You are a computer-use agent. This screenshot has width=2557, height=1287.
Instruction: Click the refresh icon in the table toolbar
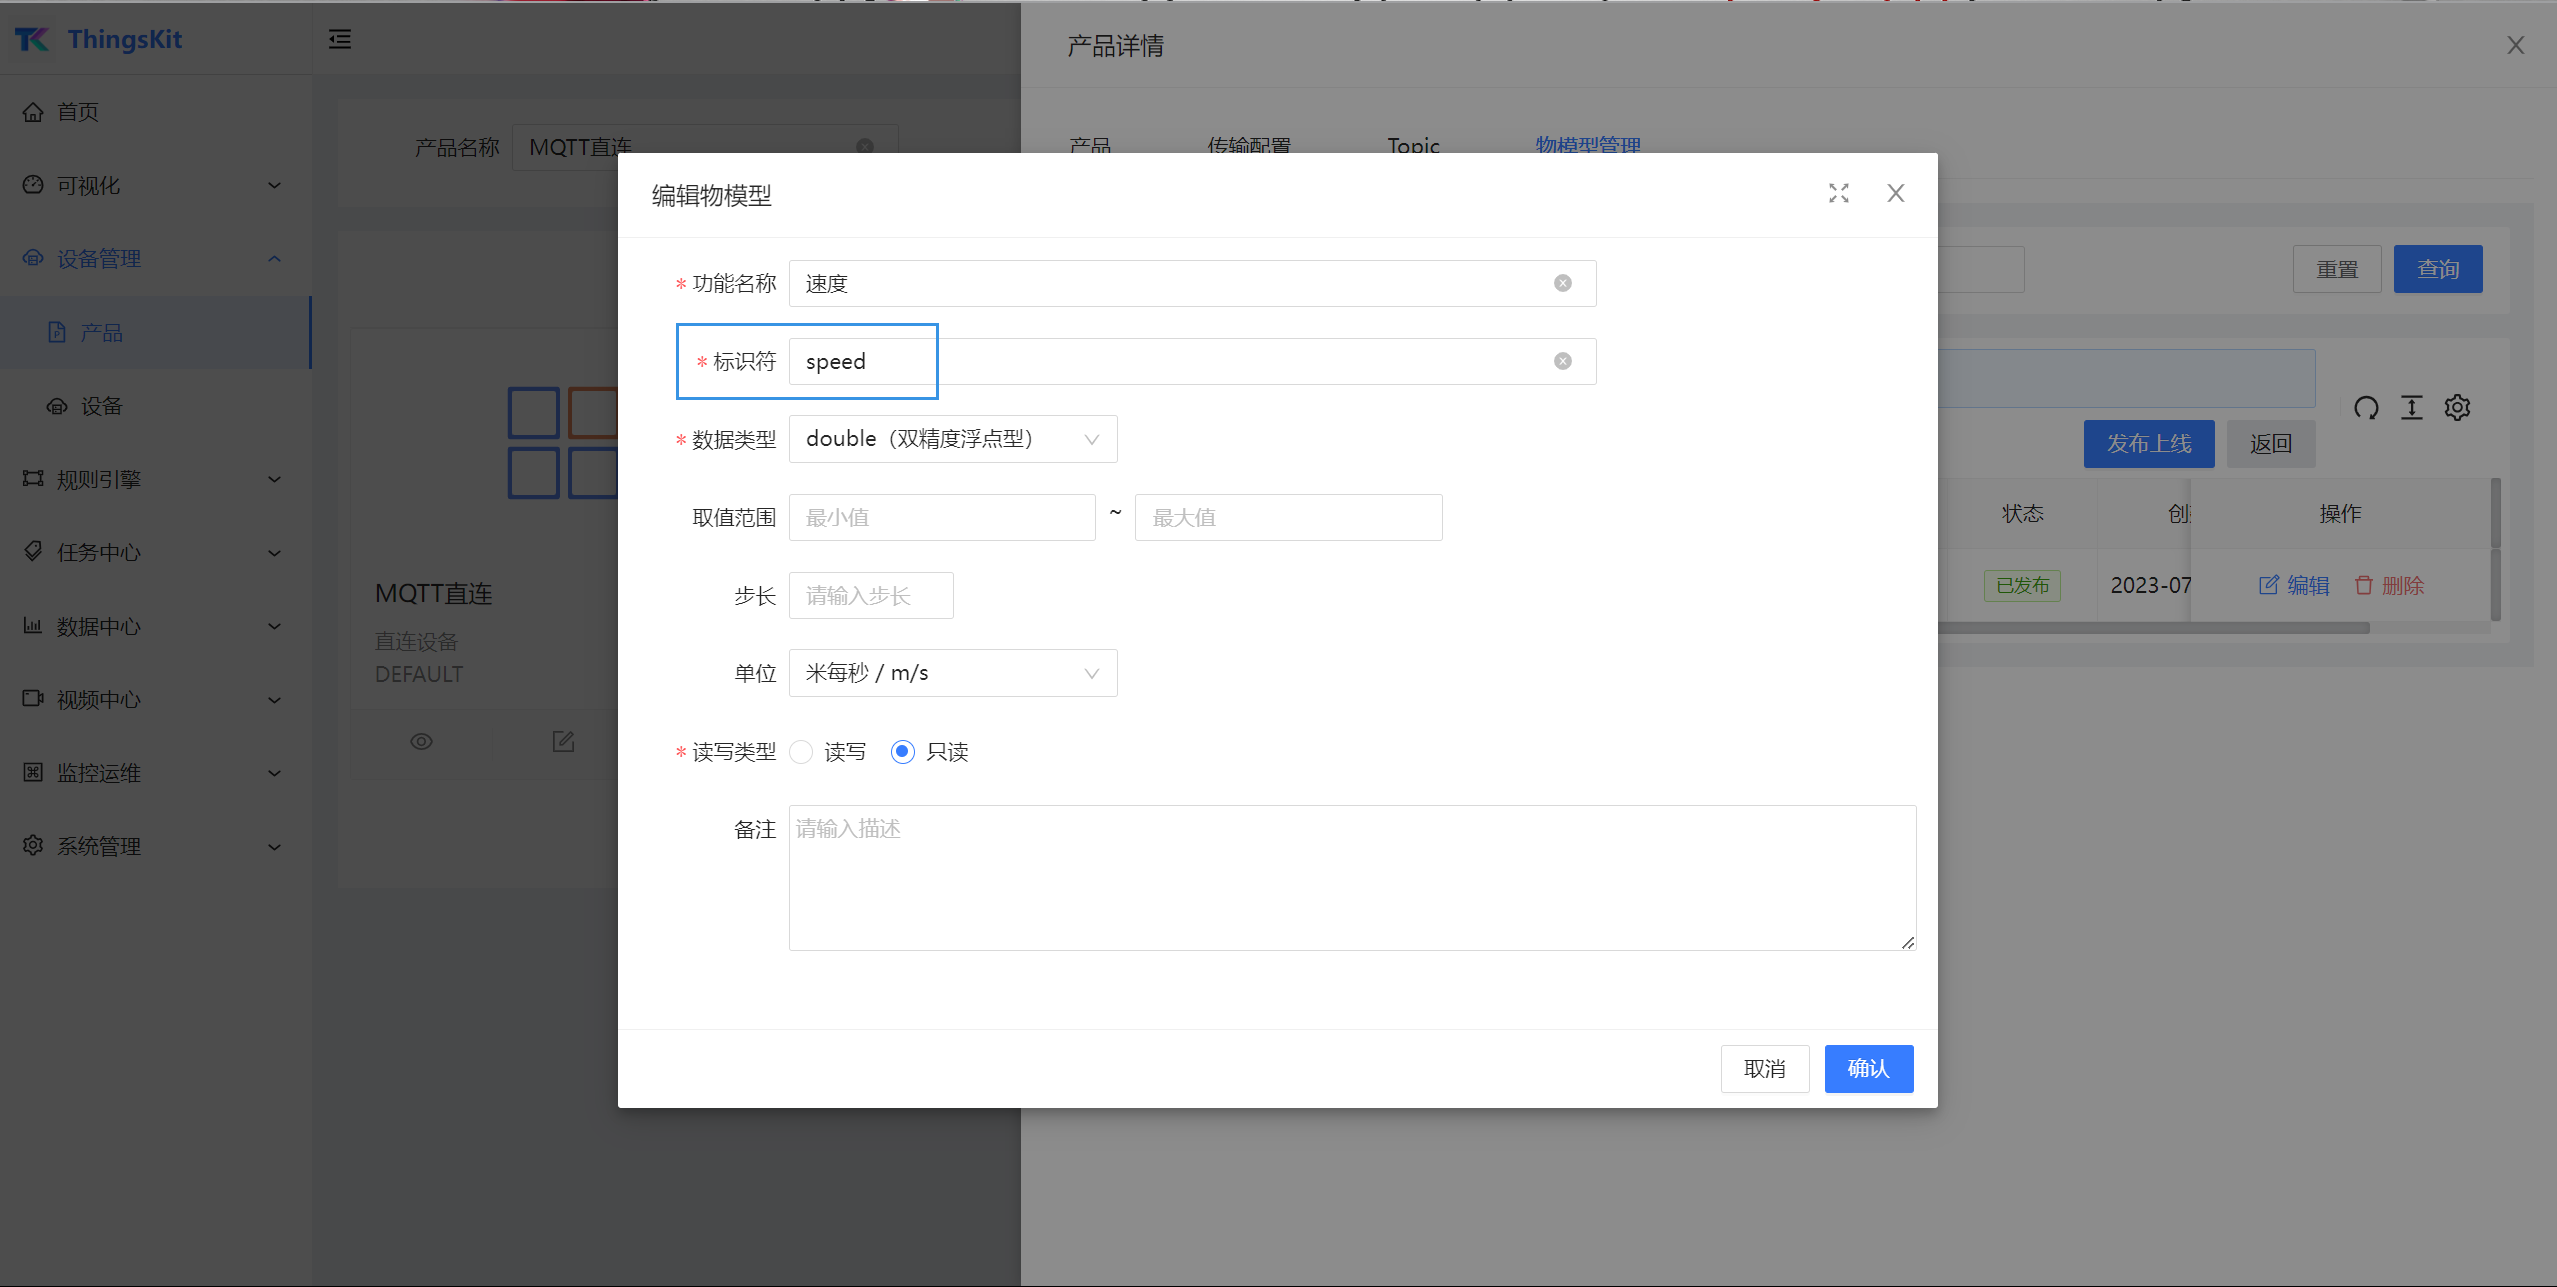coord(2365,408)
